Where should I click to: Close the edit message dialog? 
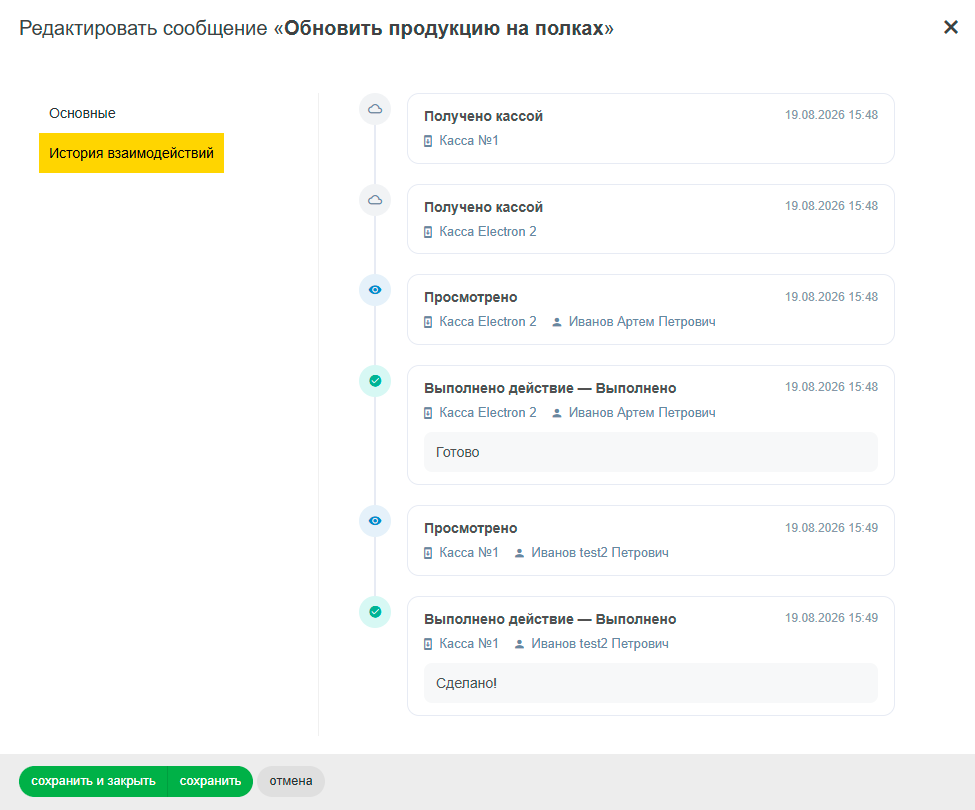tap(950, 27)
